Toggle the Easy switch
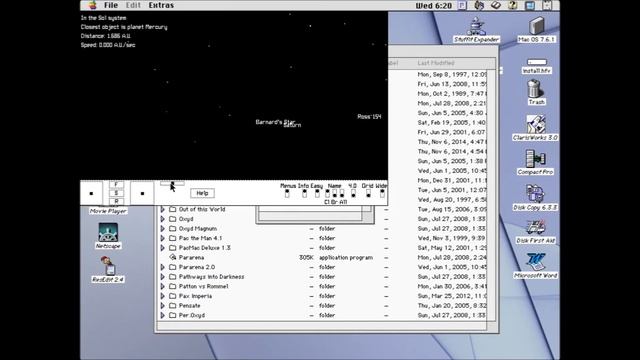The image size is (640, 360). point(317,193)
